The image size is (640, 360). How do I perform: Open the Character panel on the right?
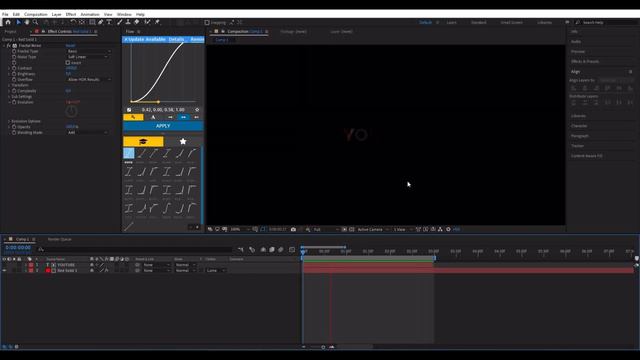pos(579,126)
